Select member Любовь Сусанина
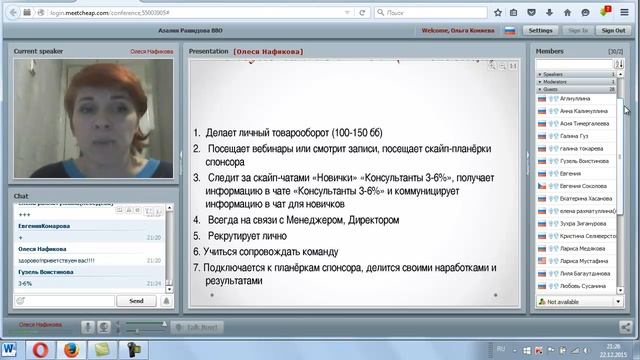Viewport: 640px width, 360px height. pos(576,286)
